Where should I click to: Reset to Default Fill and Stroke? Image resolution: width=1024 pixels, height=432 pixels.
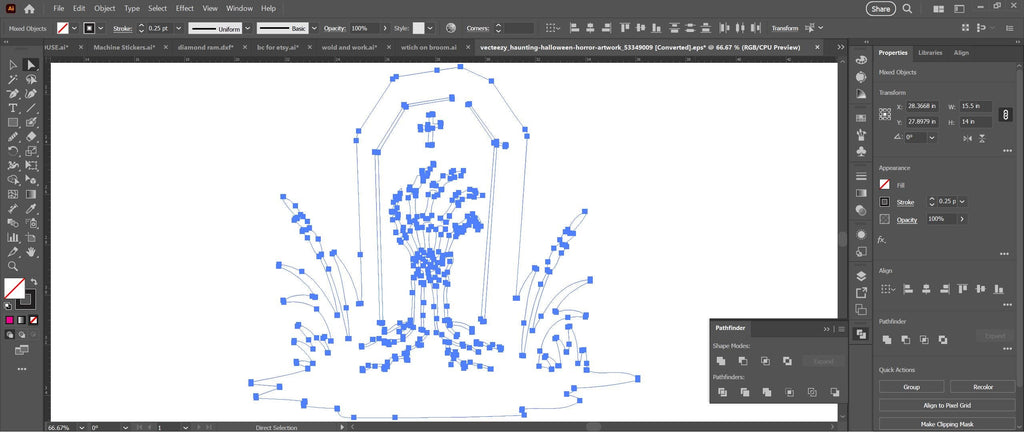(x=8, y=305)
